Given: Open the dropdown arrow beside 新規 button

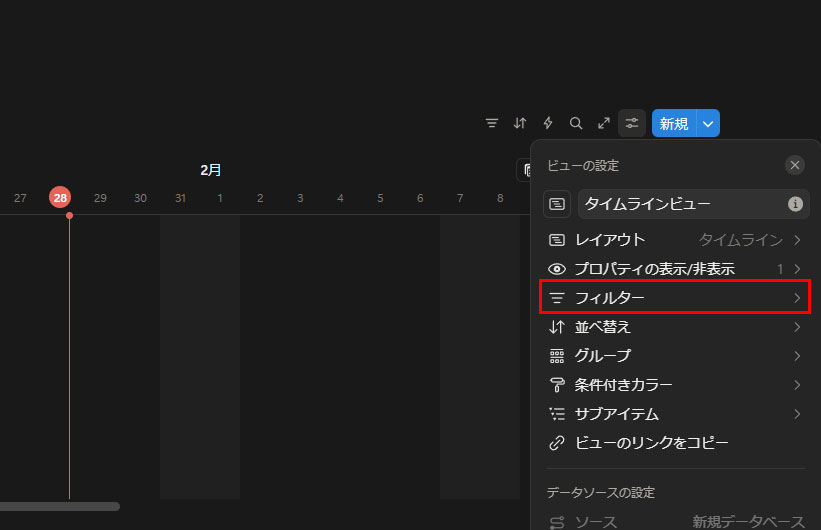Looking at the screenshot, I should (708, 124).
